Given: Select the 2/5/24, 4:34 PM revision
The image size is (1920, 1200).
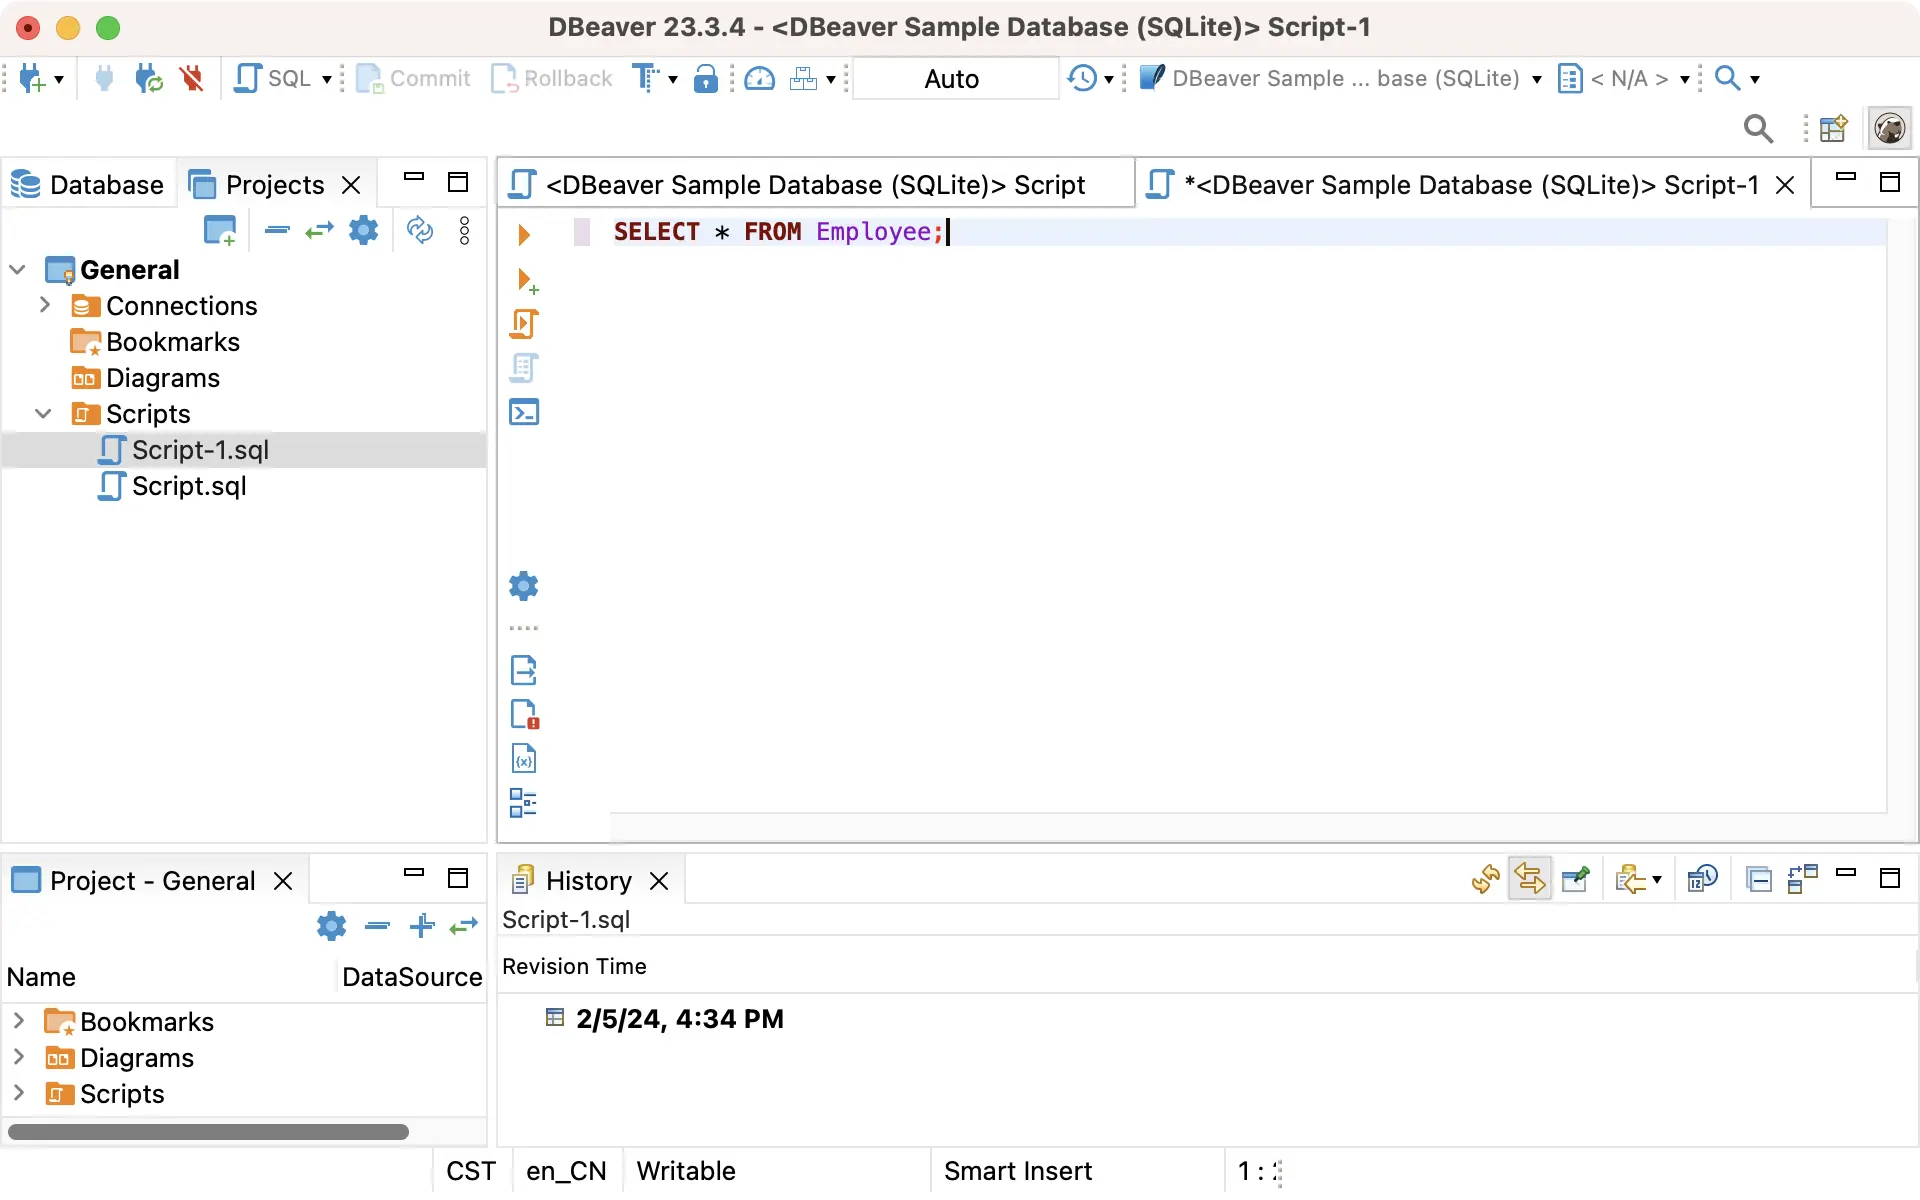Looking at the screenshot, I should tap(679, 1018).
